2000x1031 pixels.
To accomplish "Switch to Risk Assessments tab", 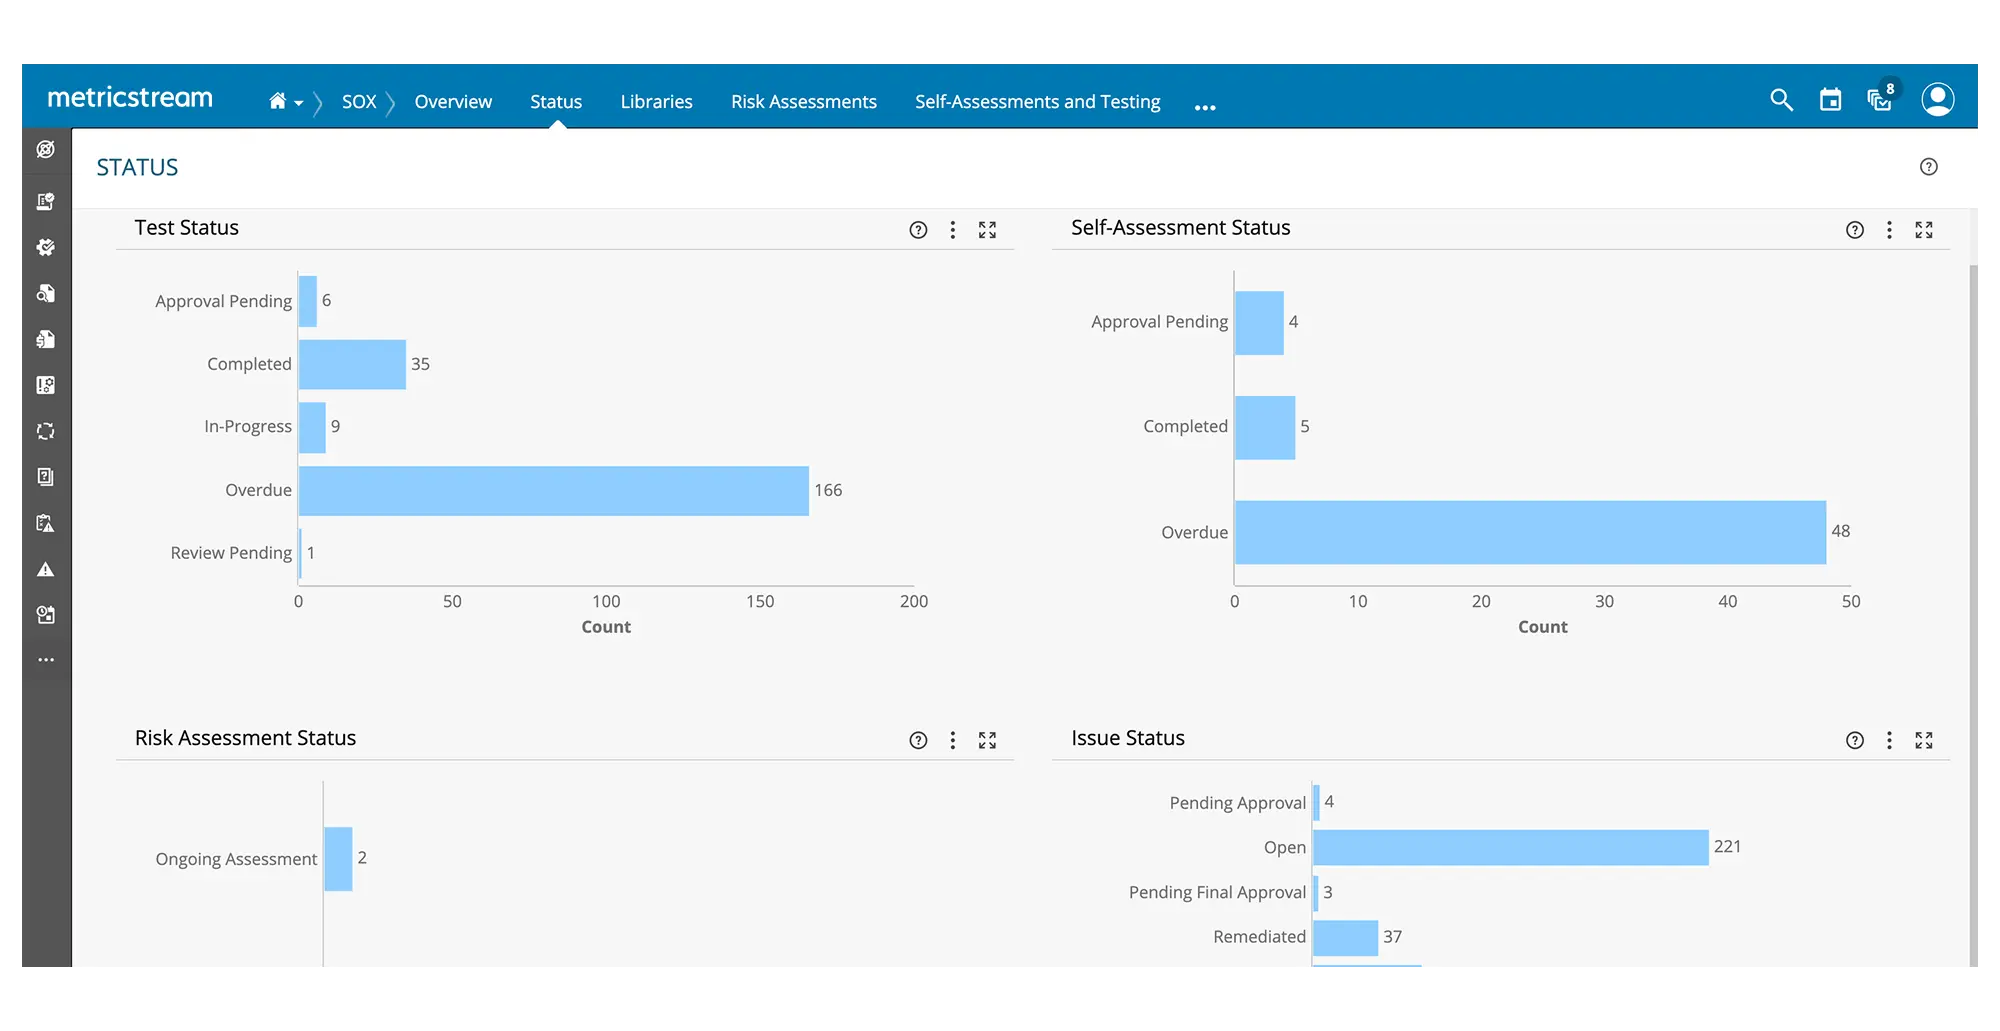I will (804, 102).
